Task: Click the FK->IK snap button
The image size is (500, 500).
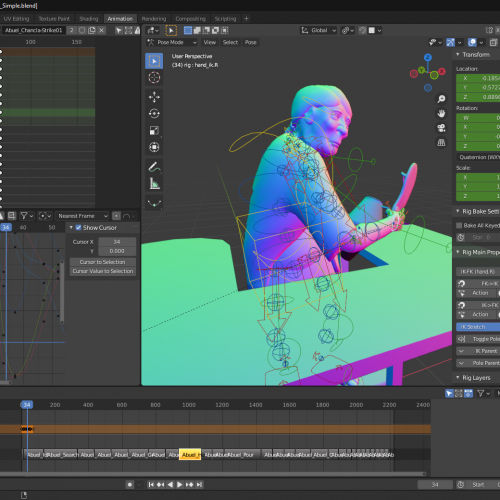Action: point(478,283)
